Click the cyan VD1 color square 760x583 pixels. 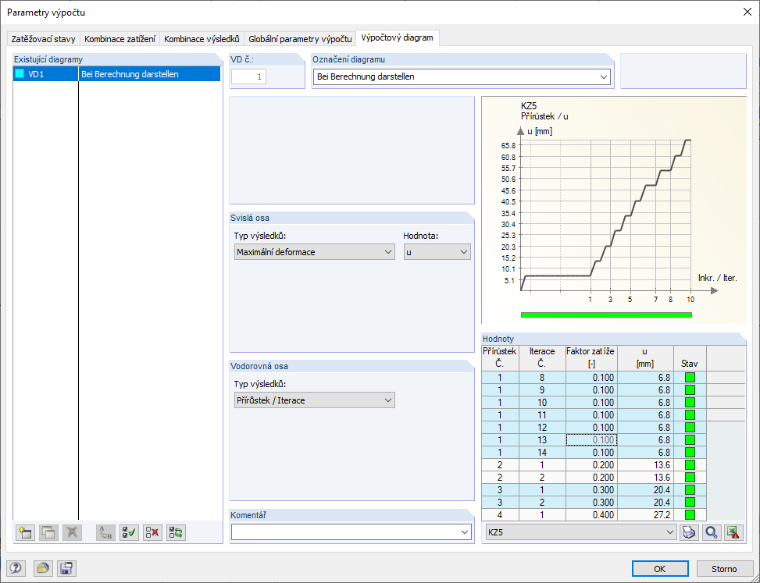click(x=19, y=74)
